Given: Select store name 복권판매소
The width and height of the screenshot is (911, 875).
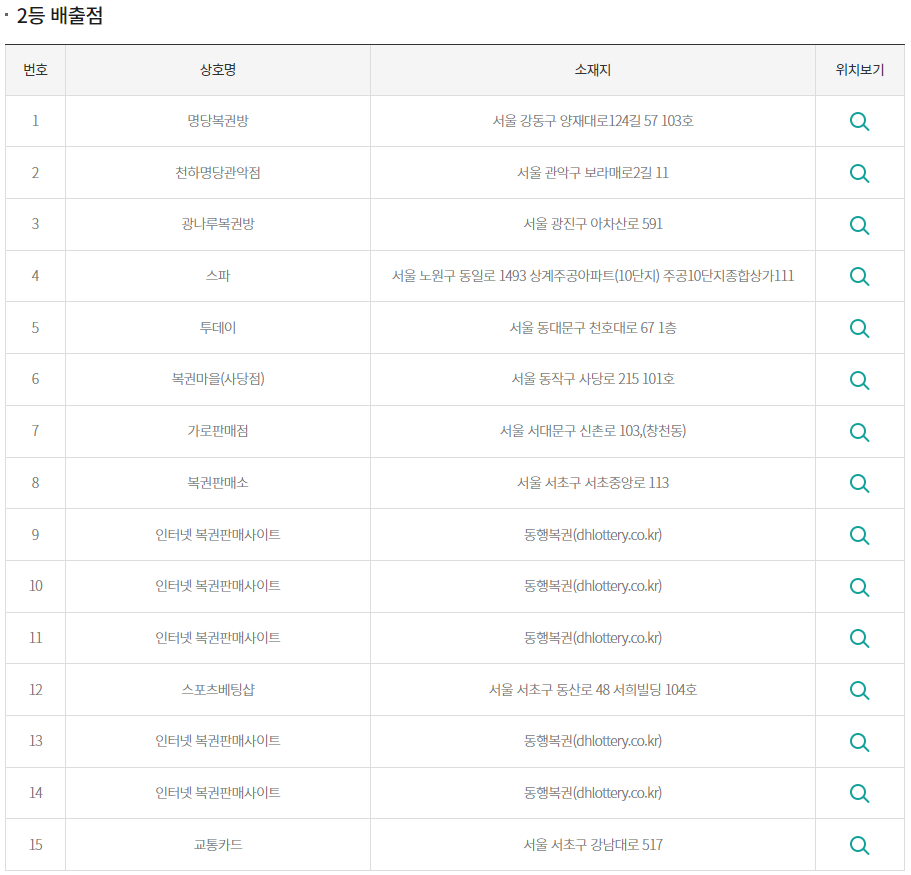Looking at the screenshot, I should [x=218, y=482].
